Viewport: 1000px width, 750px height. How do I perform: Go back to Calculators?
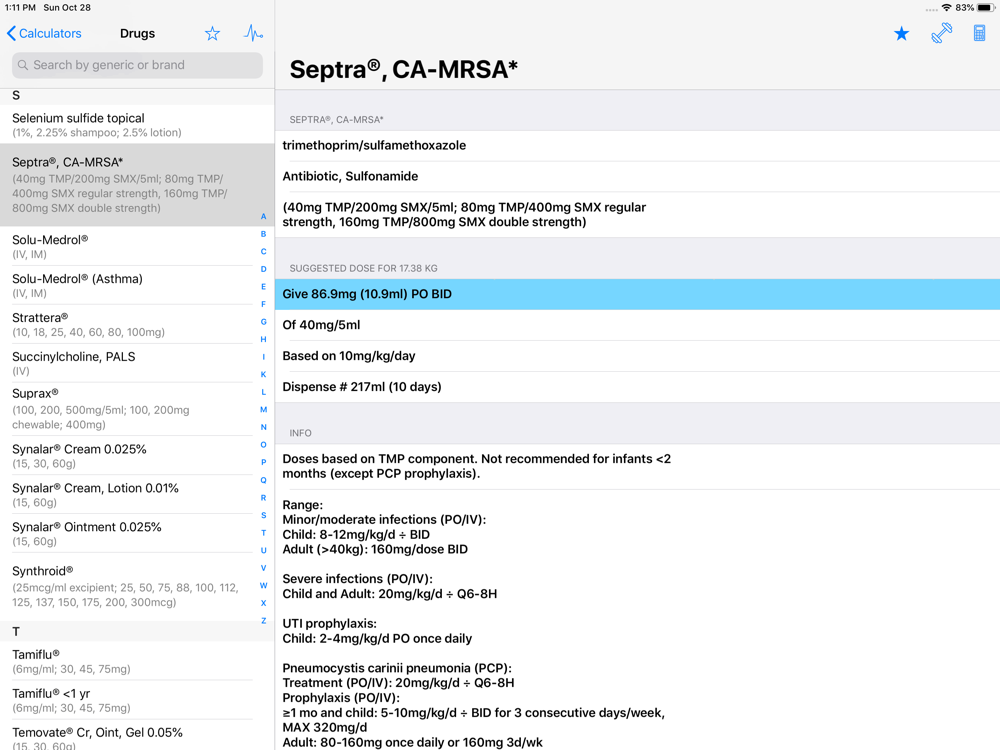44,33
